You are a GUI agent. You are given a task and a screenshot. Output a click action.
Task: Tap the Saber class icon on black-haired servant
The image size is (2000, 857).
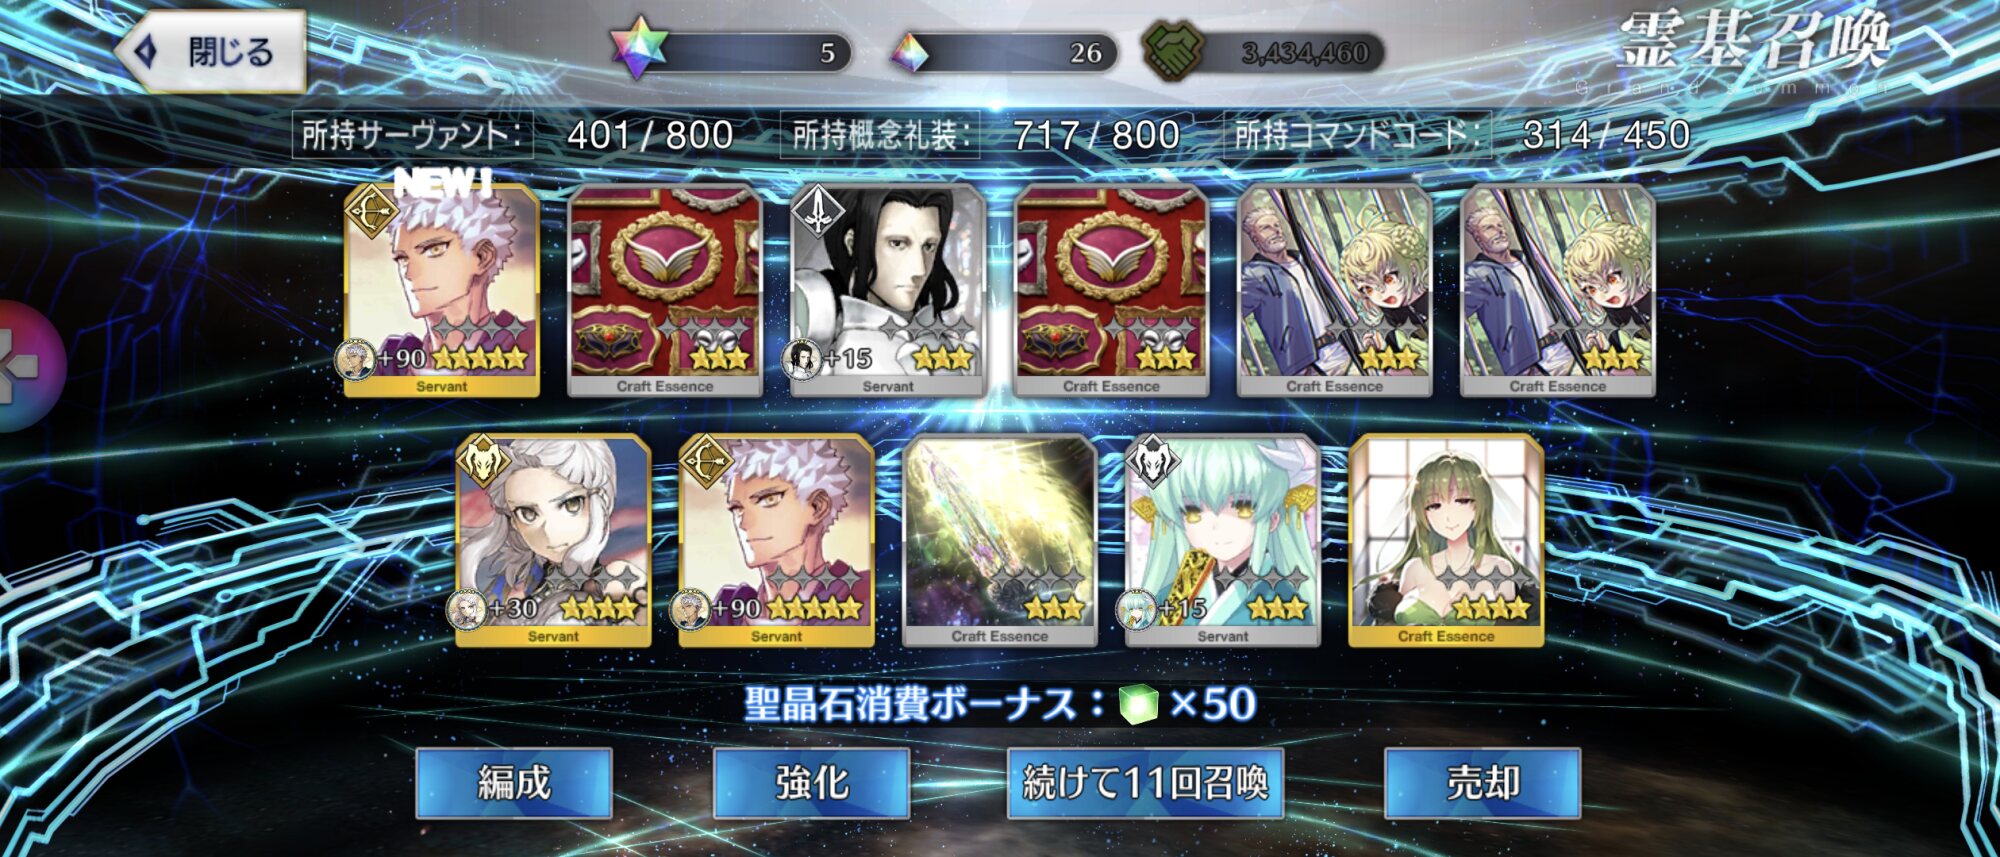[818, 211]
